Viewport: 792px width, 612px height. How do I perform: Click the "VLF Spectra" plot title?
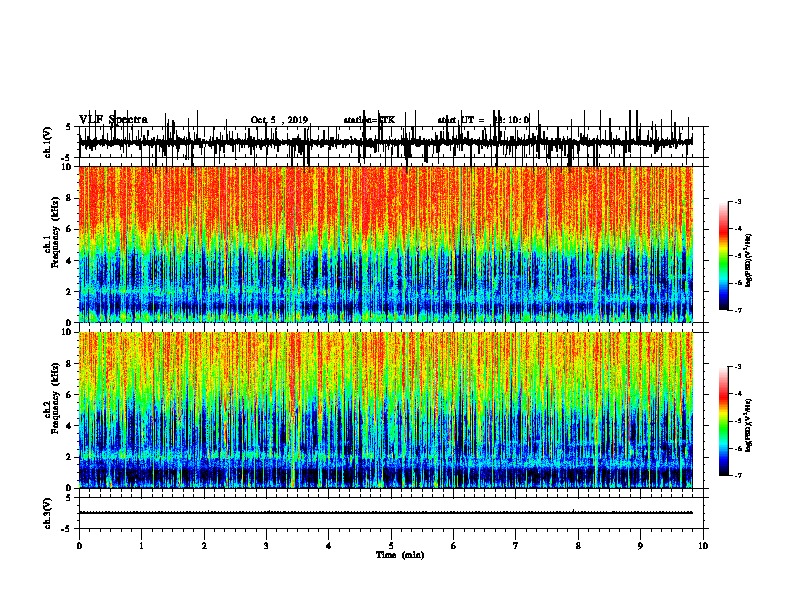(x=113, y=120)
